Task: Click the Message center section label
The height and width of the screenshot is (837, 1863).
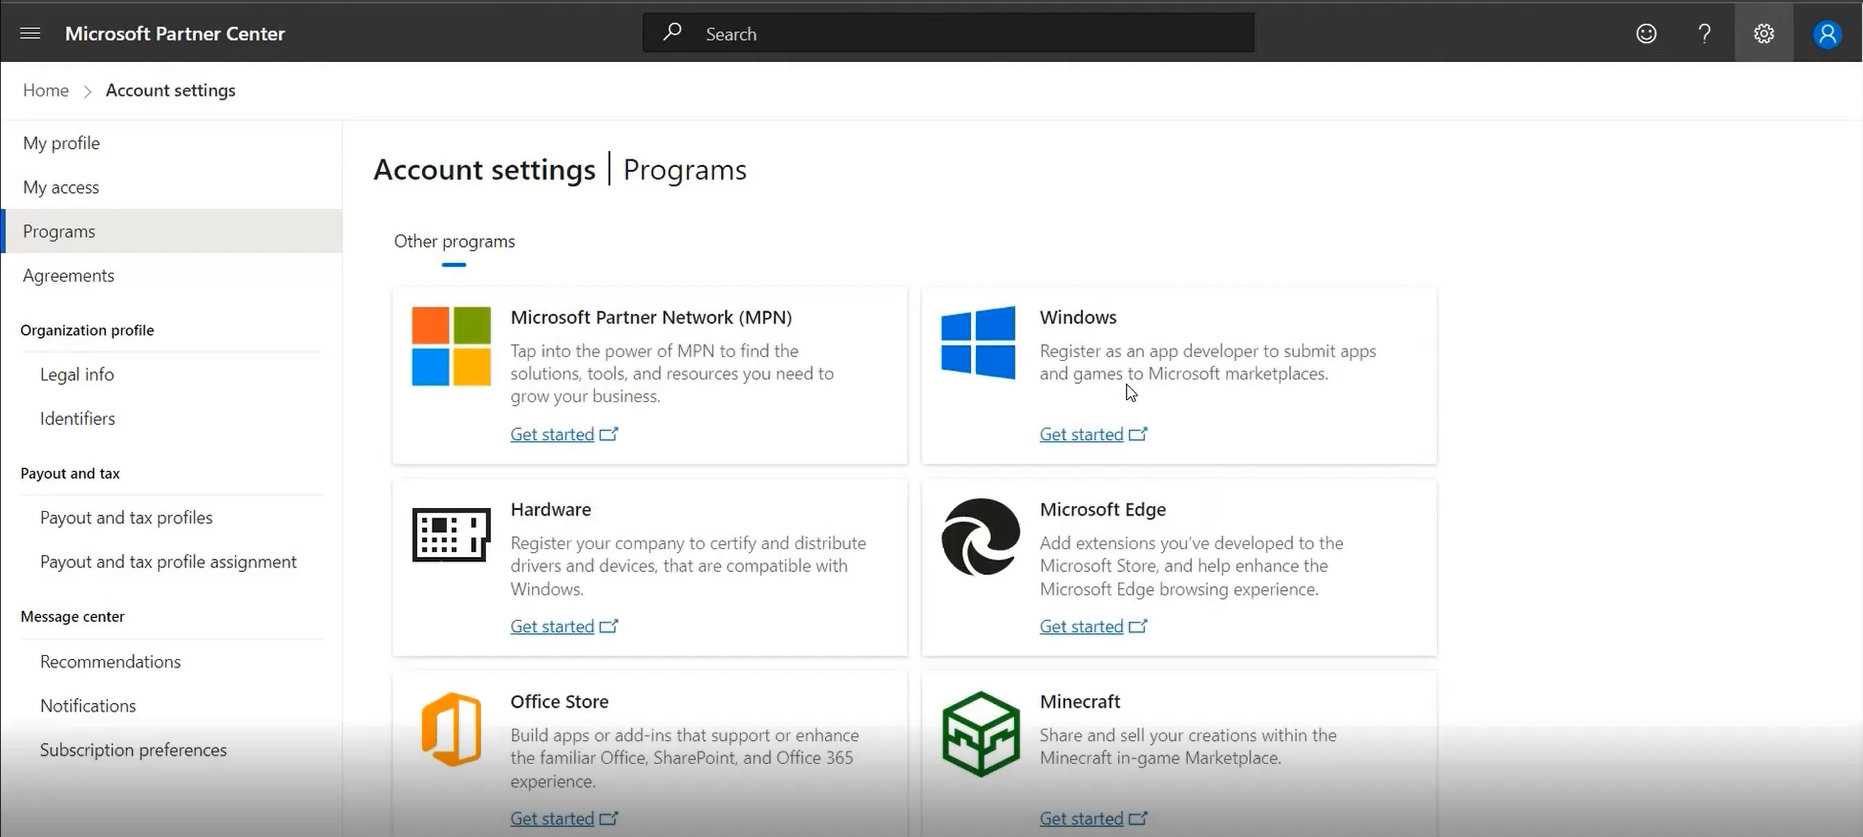Action: click(72, 616)
